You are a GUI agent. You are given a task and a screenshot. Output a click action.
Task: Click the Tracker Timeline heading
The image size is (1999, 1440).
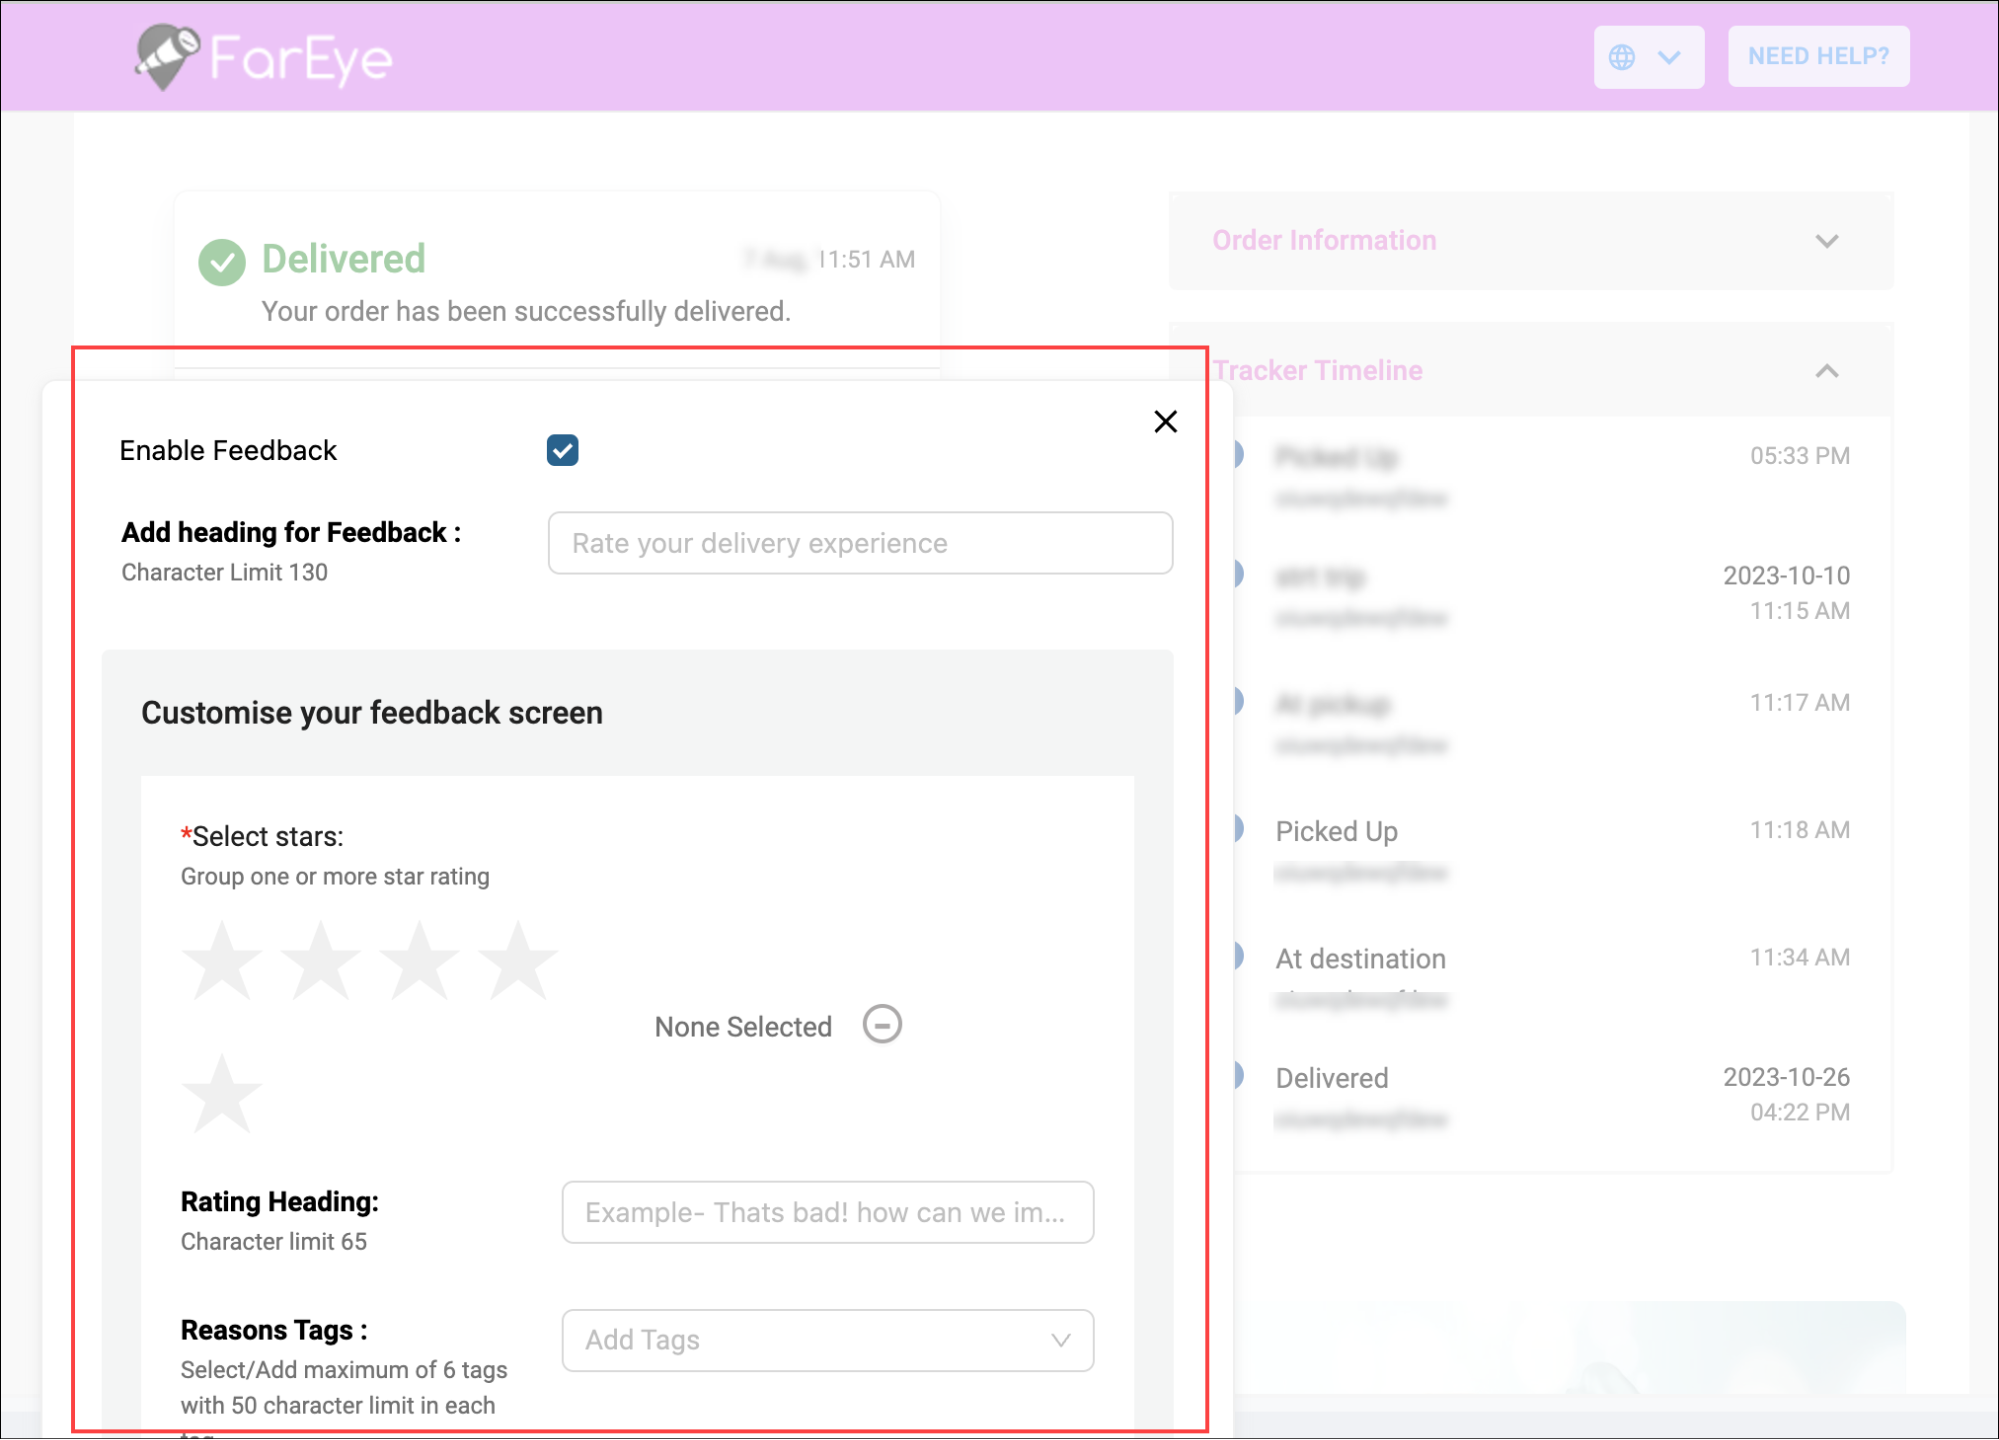[1317, 371]
